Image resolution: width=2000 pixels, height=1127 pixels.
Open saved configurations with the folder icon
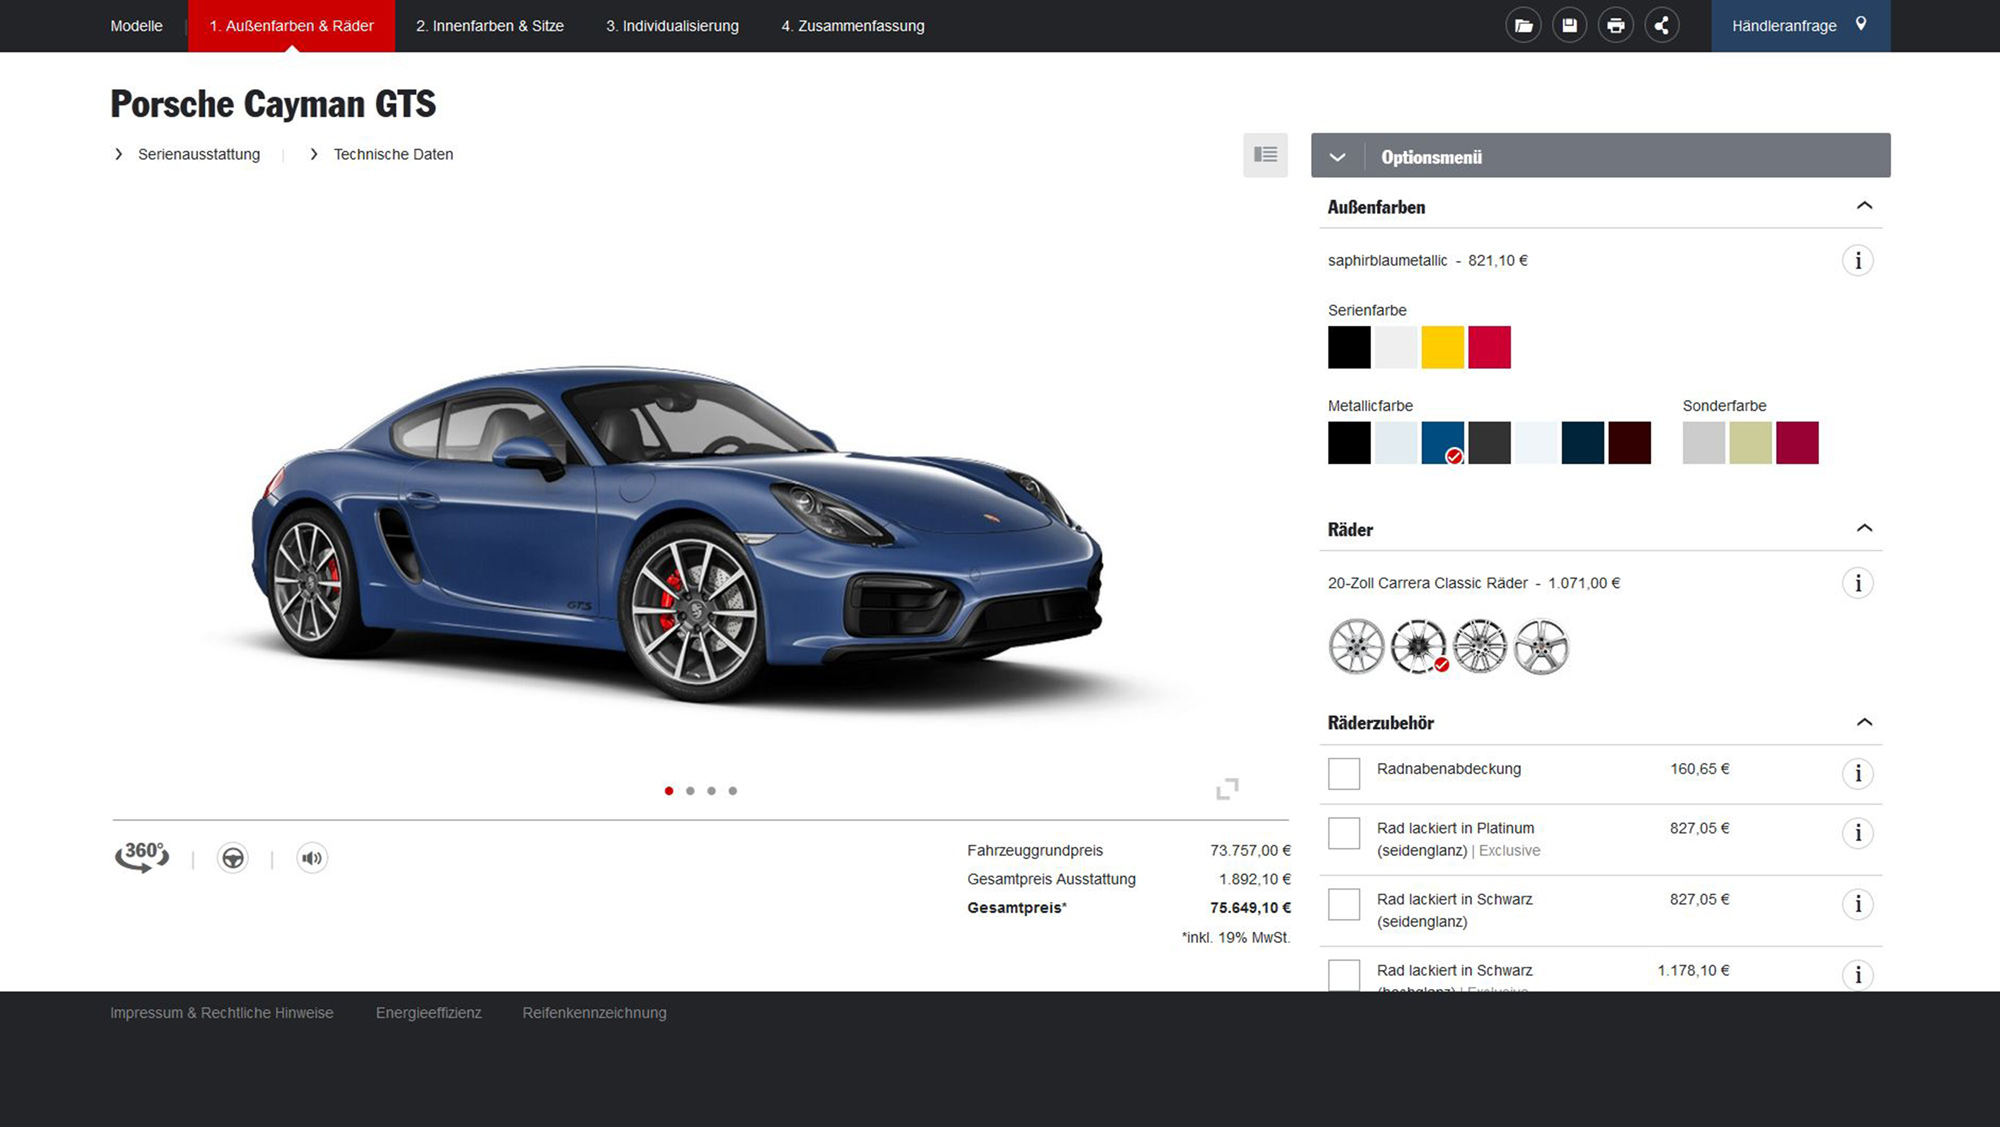1523,24
